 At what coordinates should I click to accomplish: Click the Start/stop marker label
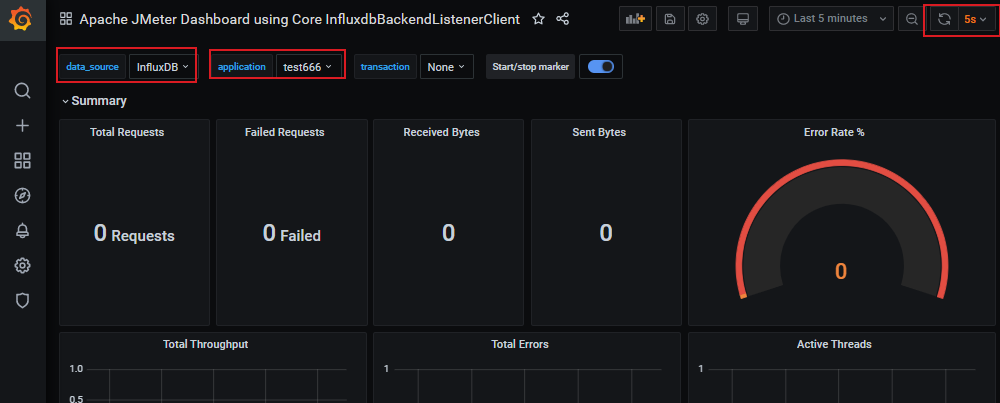[531, 66]
